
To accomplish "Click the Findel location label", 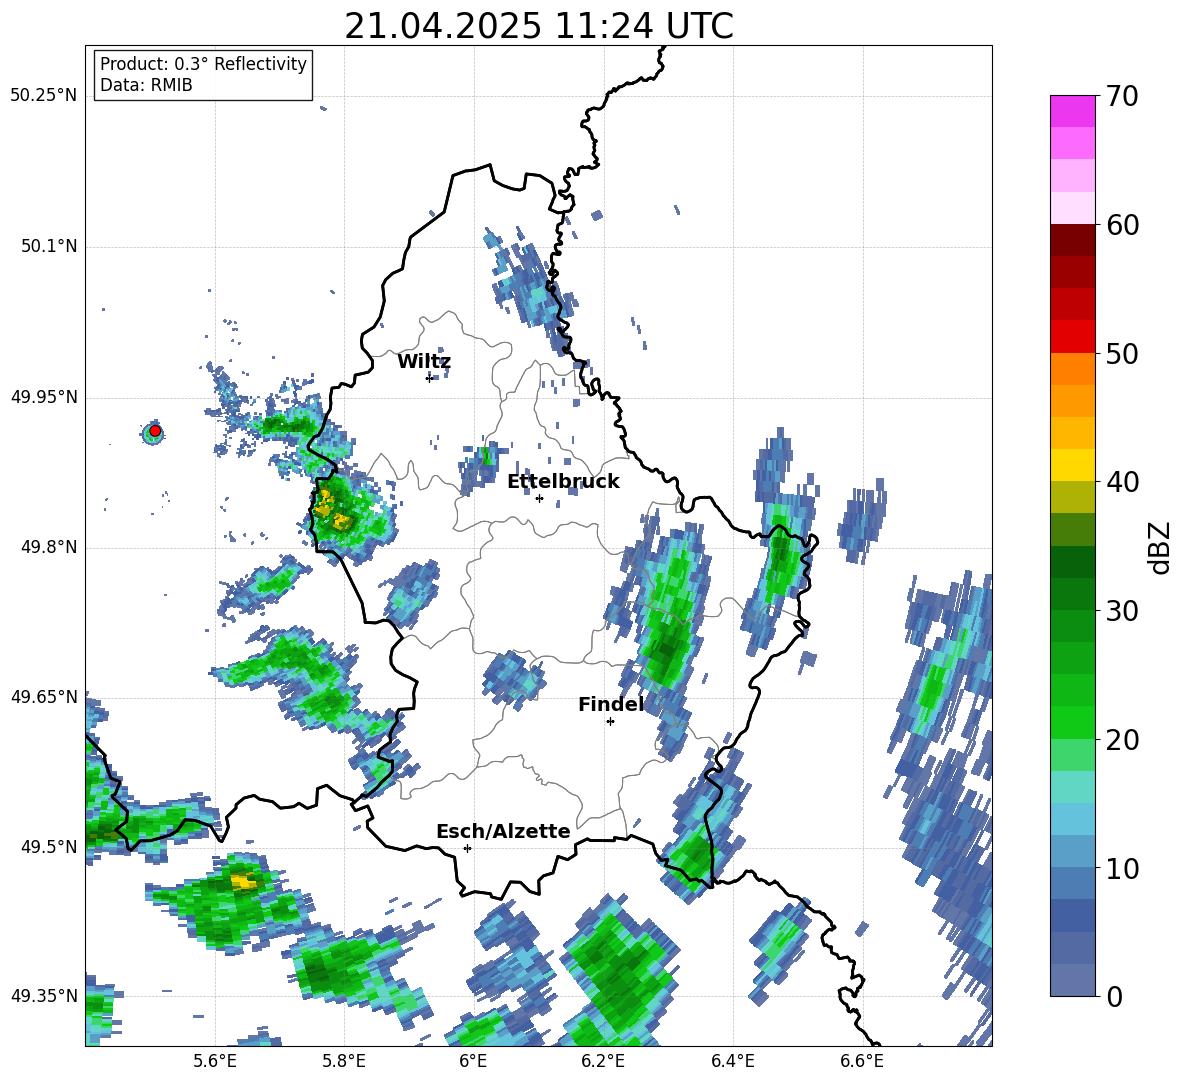I will tap(611, 704).
